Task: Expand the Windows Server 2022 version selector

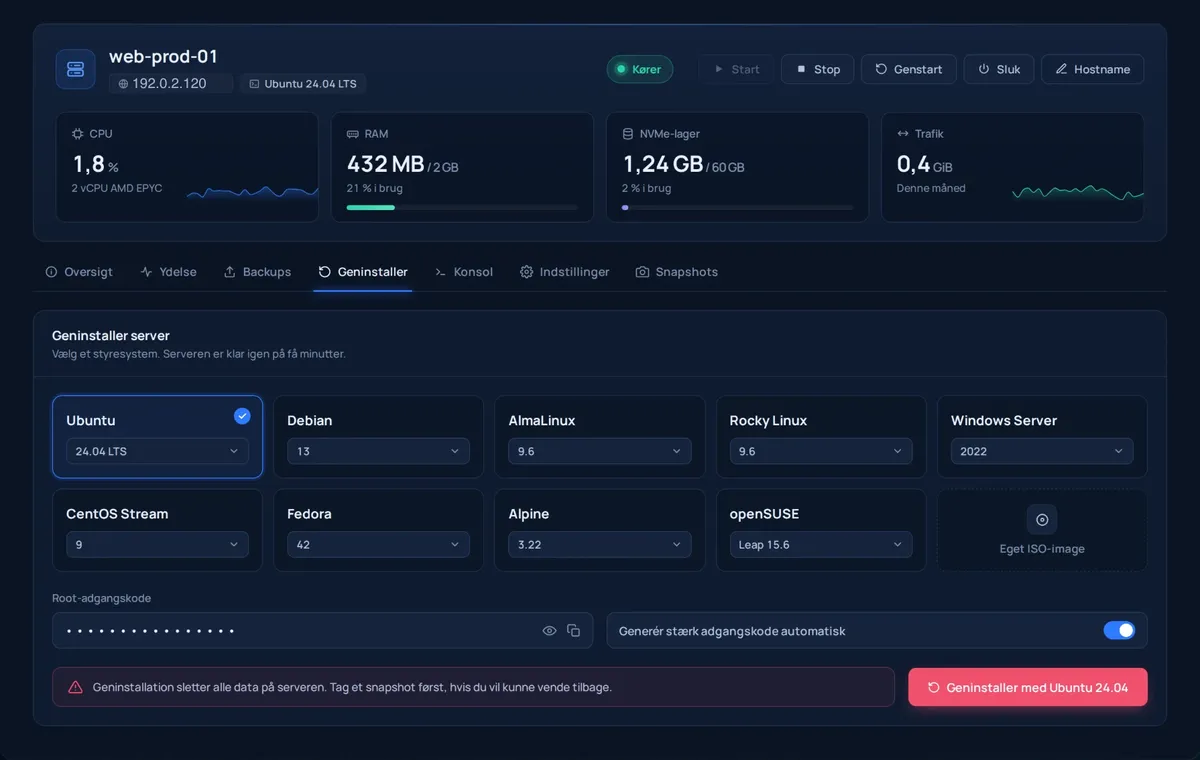Action: 1042,451
